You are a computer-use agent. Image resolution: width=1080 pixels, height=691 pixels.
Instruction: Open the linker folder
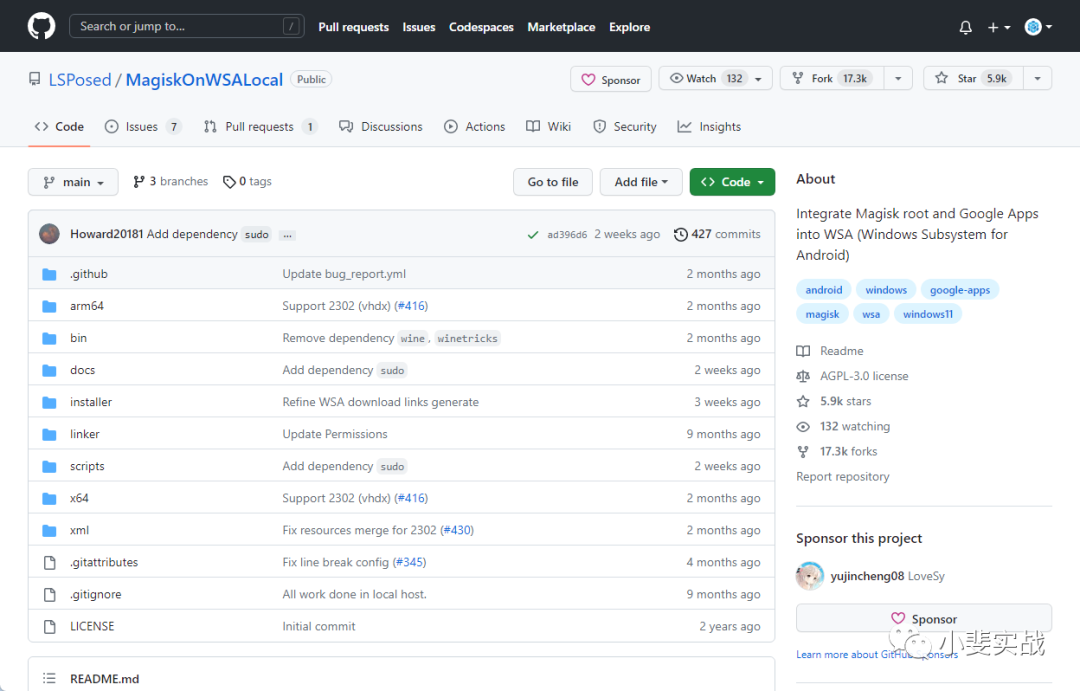coord(85,434)
